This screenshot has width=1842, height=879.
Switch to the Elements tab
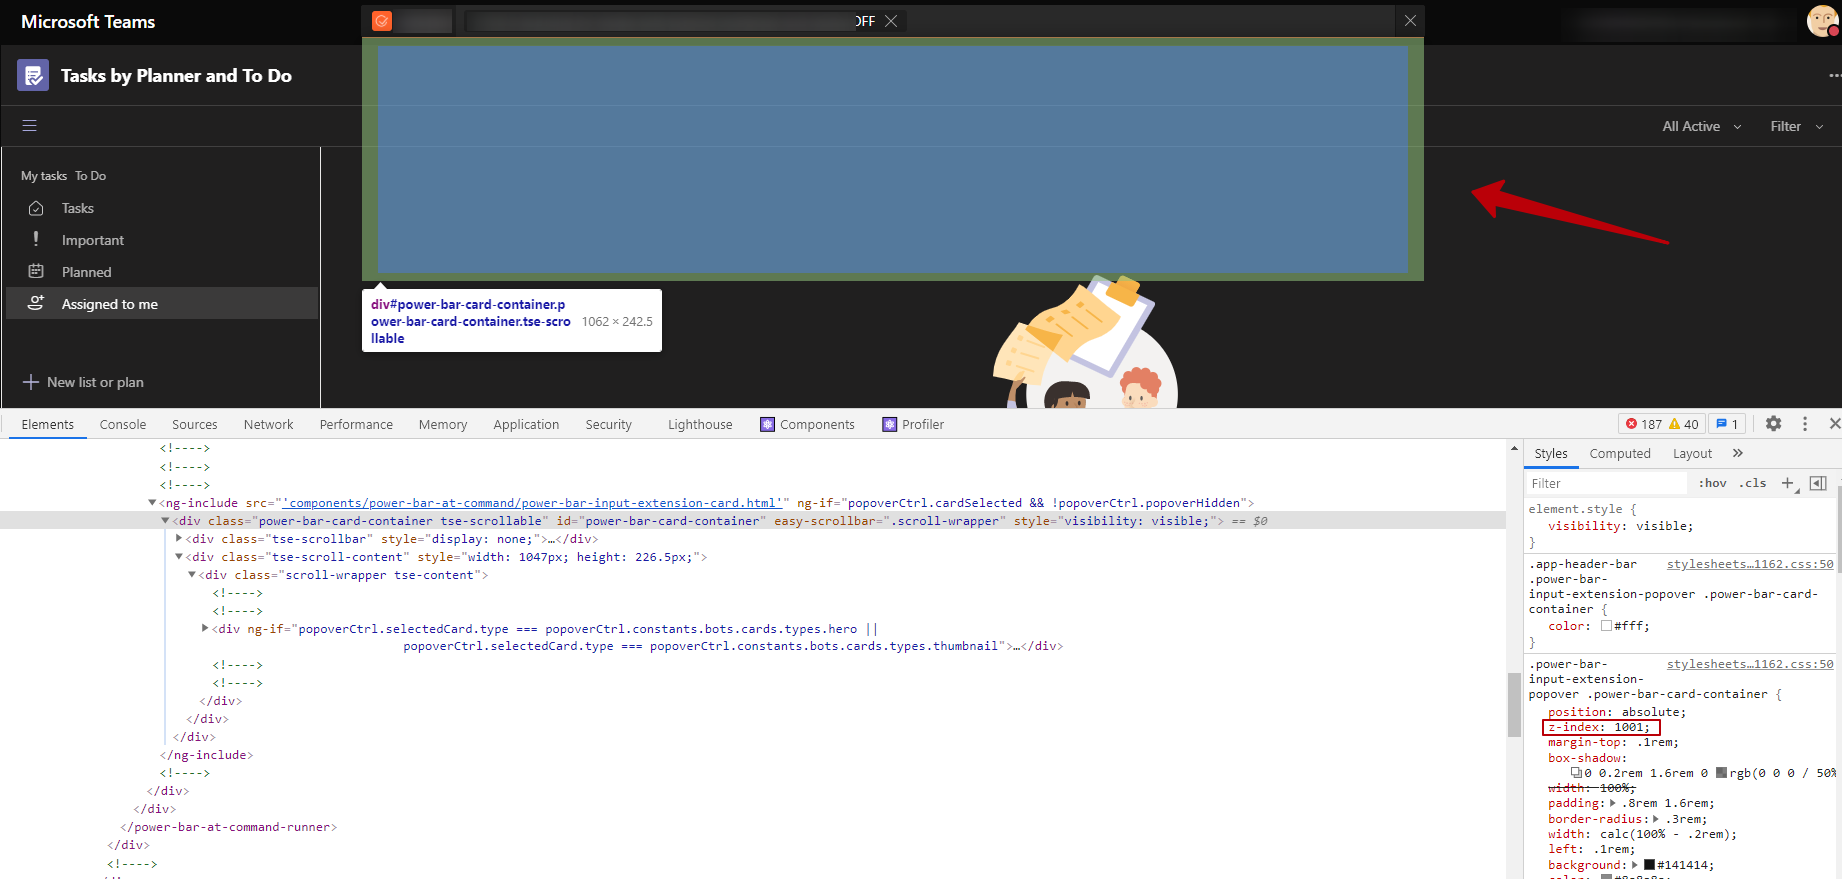[48, 424]
